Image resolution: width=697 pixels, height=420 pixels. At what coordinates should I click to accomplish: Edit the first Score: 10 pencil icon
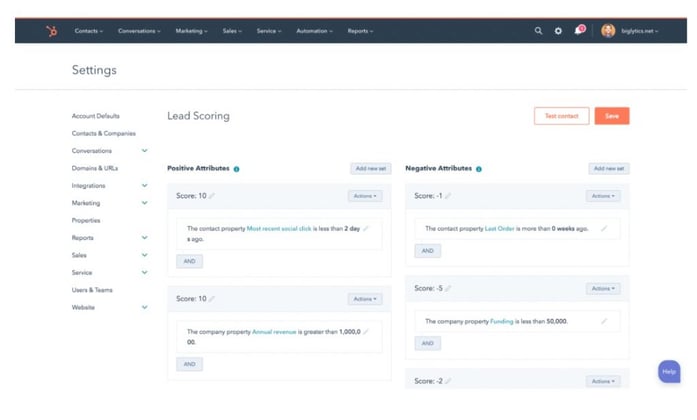(x=212, y=196)
